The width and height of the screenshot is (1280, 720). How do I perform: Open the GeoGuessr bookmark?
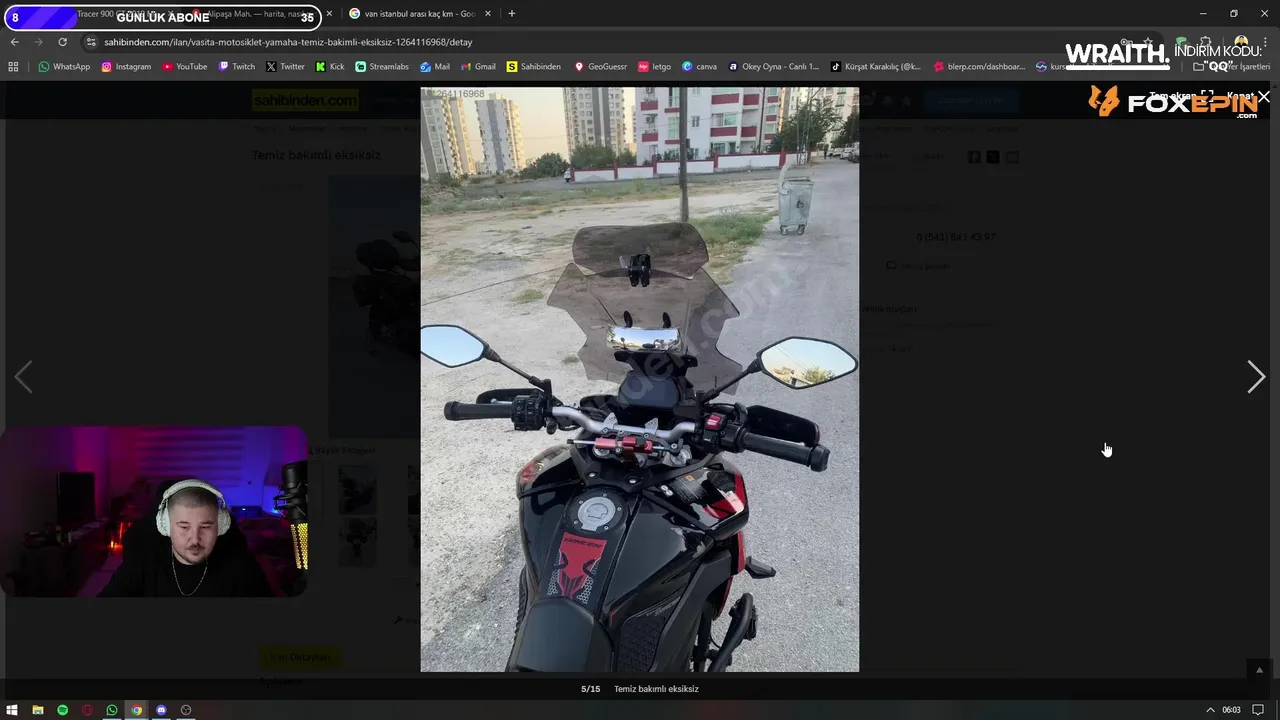600,67
